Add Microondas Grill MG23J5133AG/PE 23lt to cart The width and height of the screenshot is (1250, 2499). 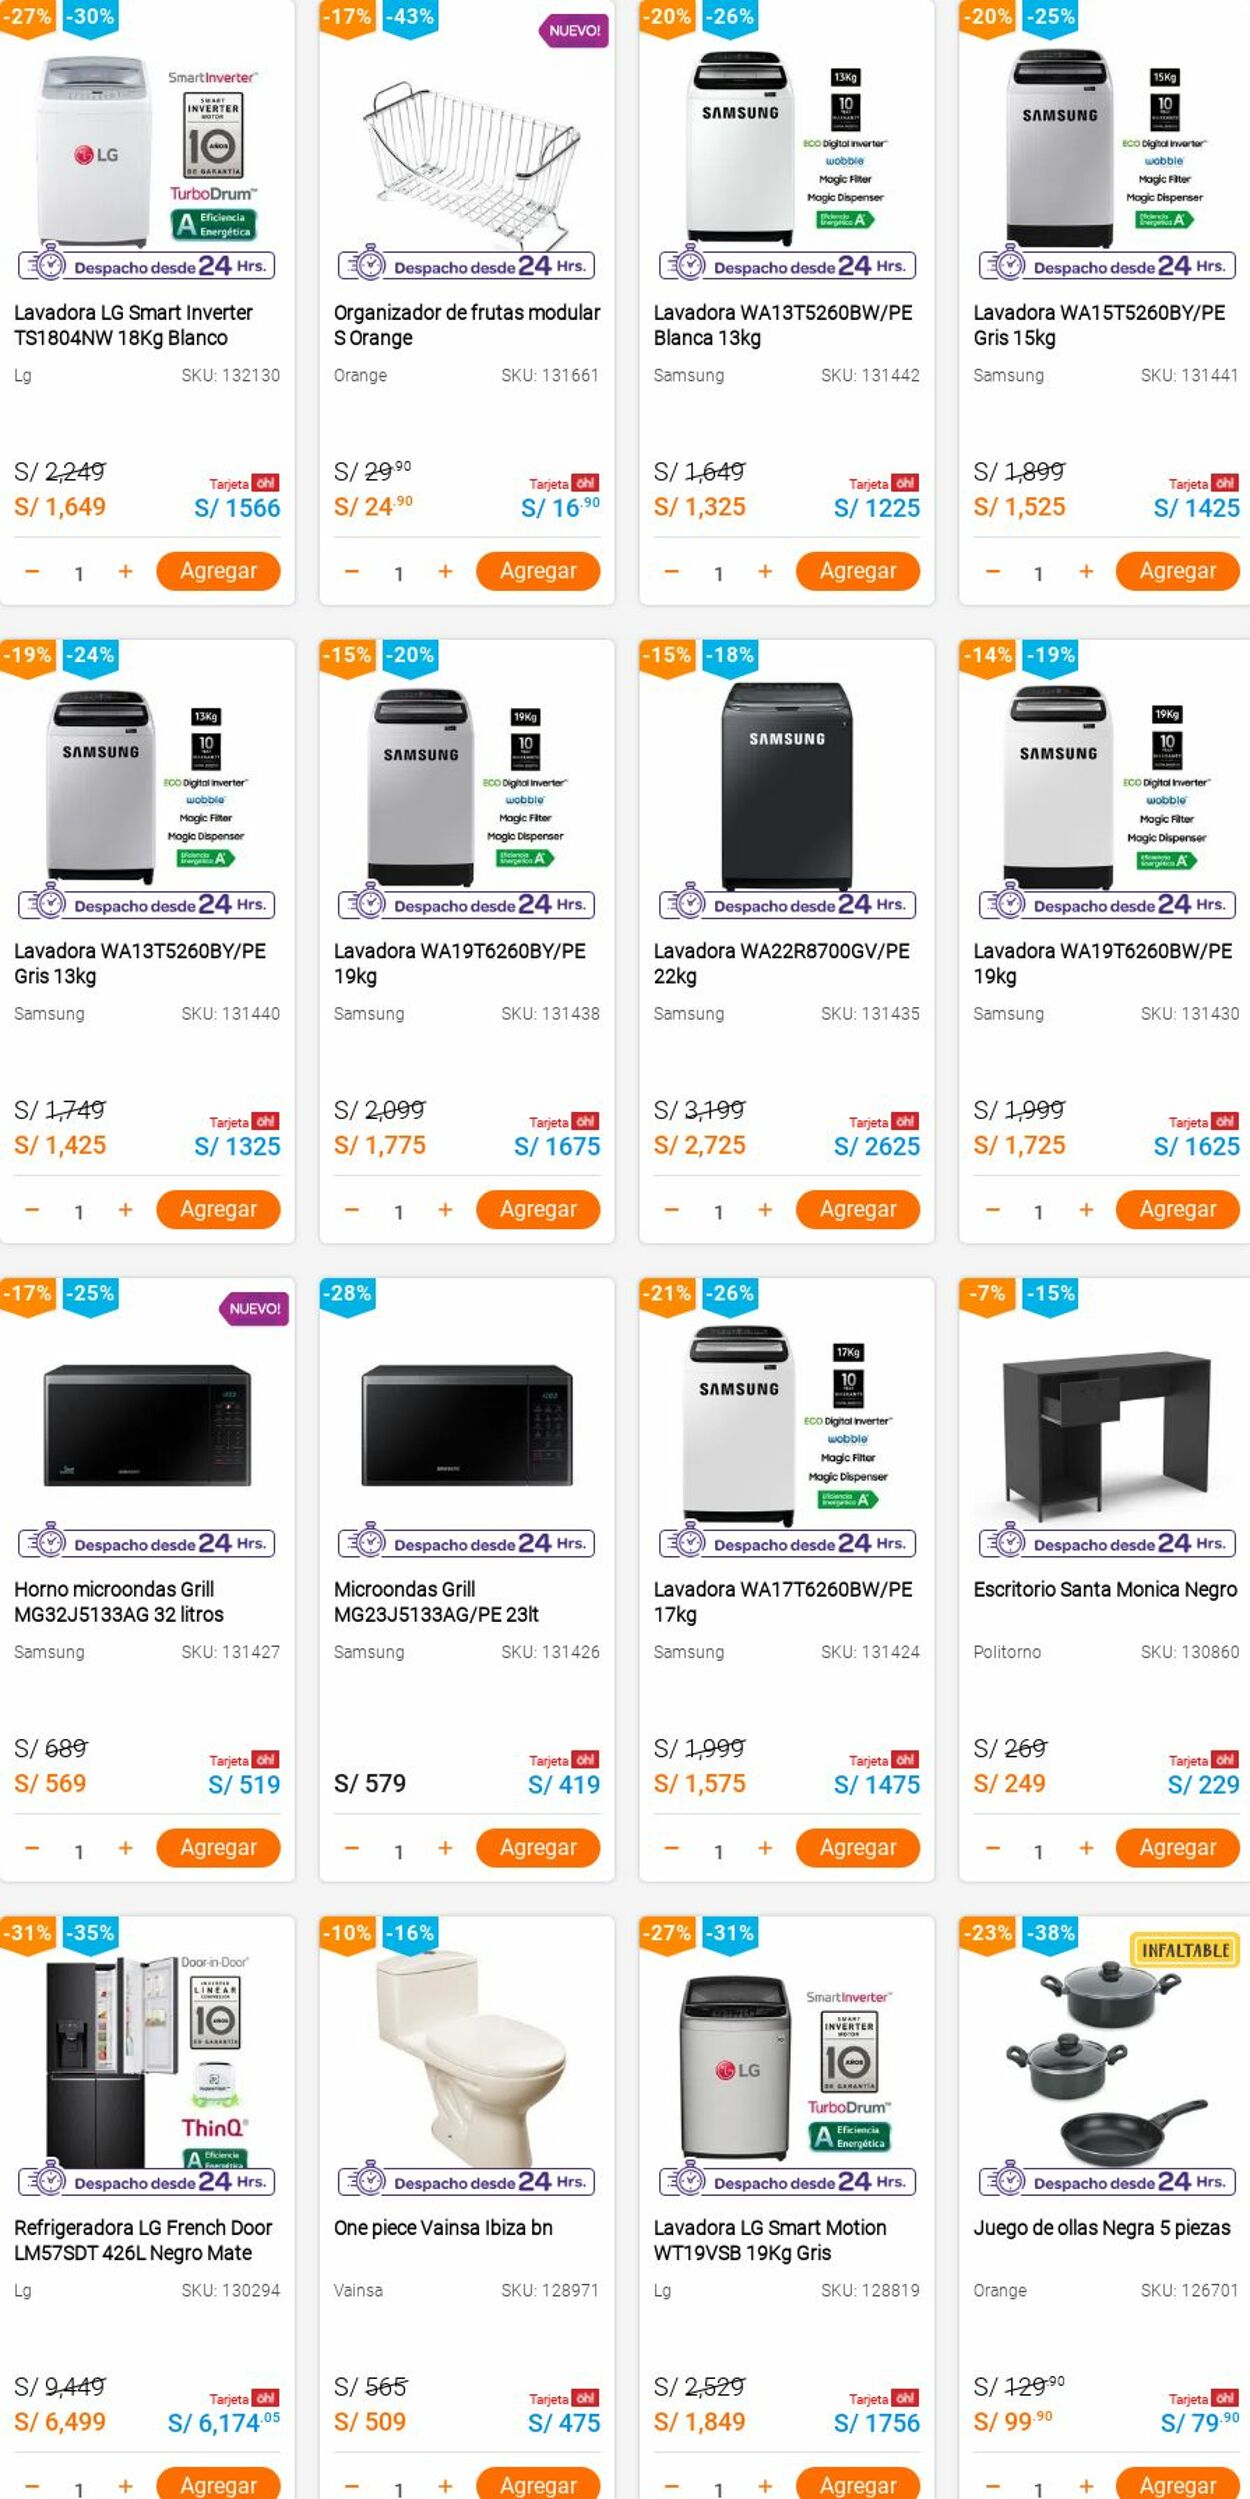(538, 1848)
